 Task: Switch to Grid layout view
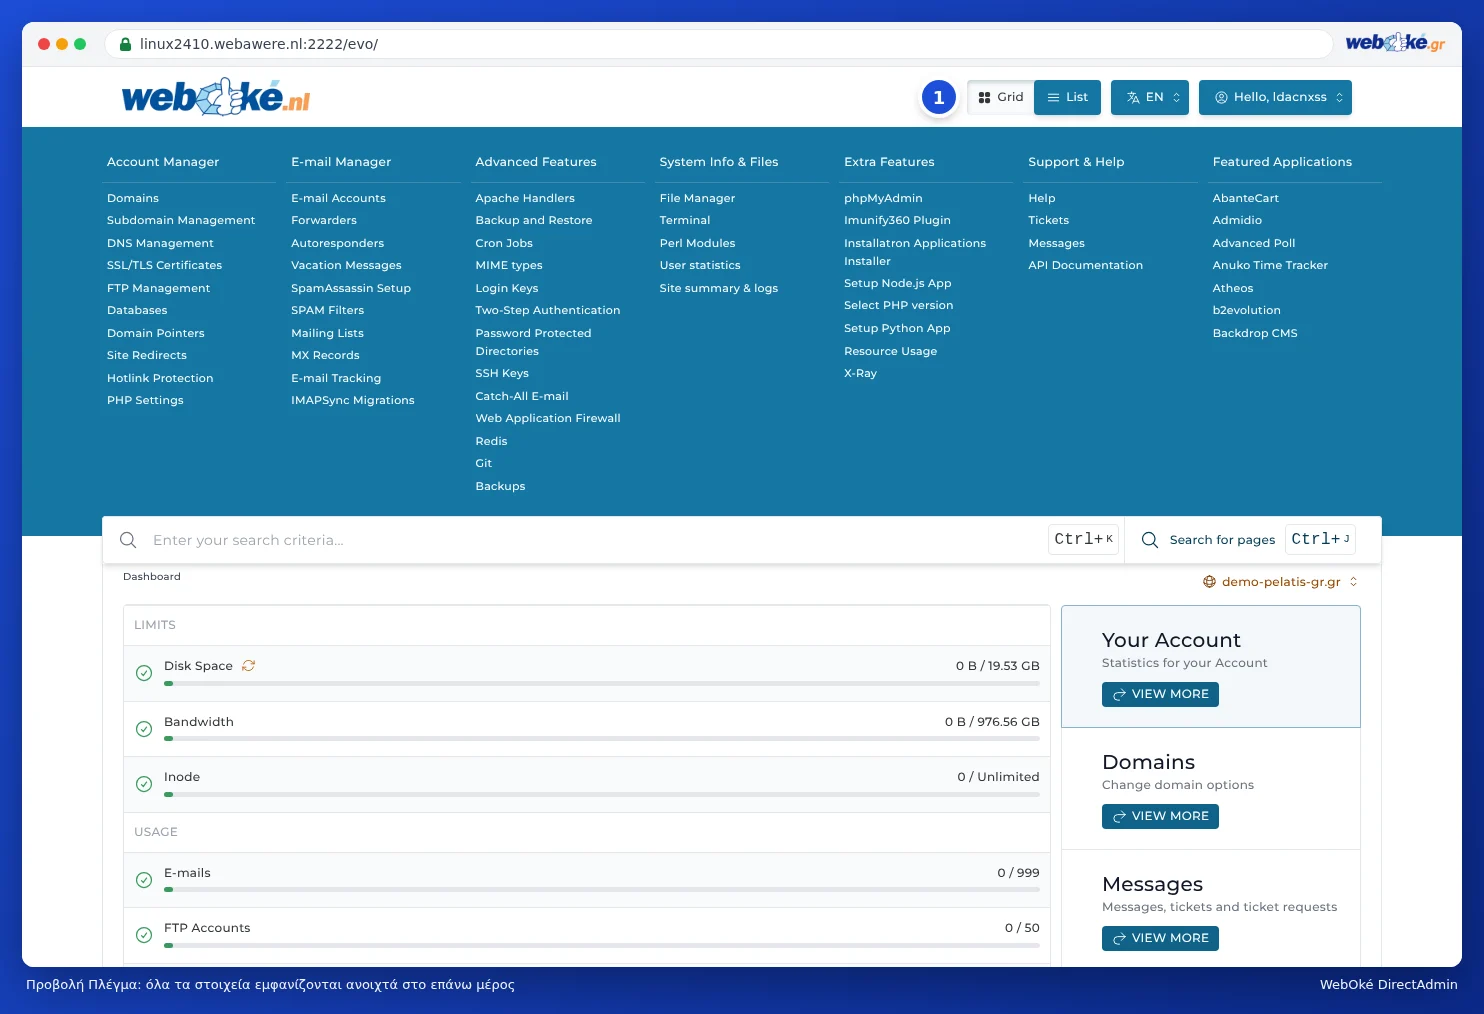(1001, 97)
